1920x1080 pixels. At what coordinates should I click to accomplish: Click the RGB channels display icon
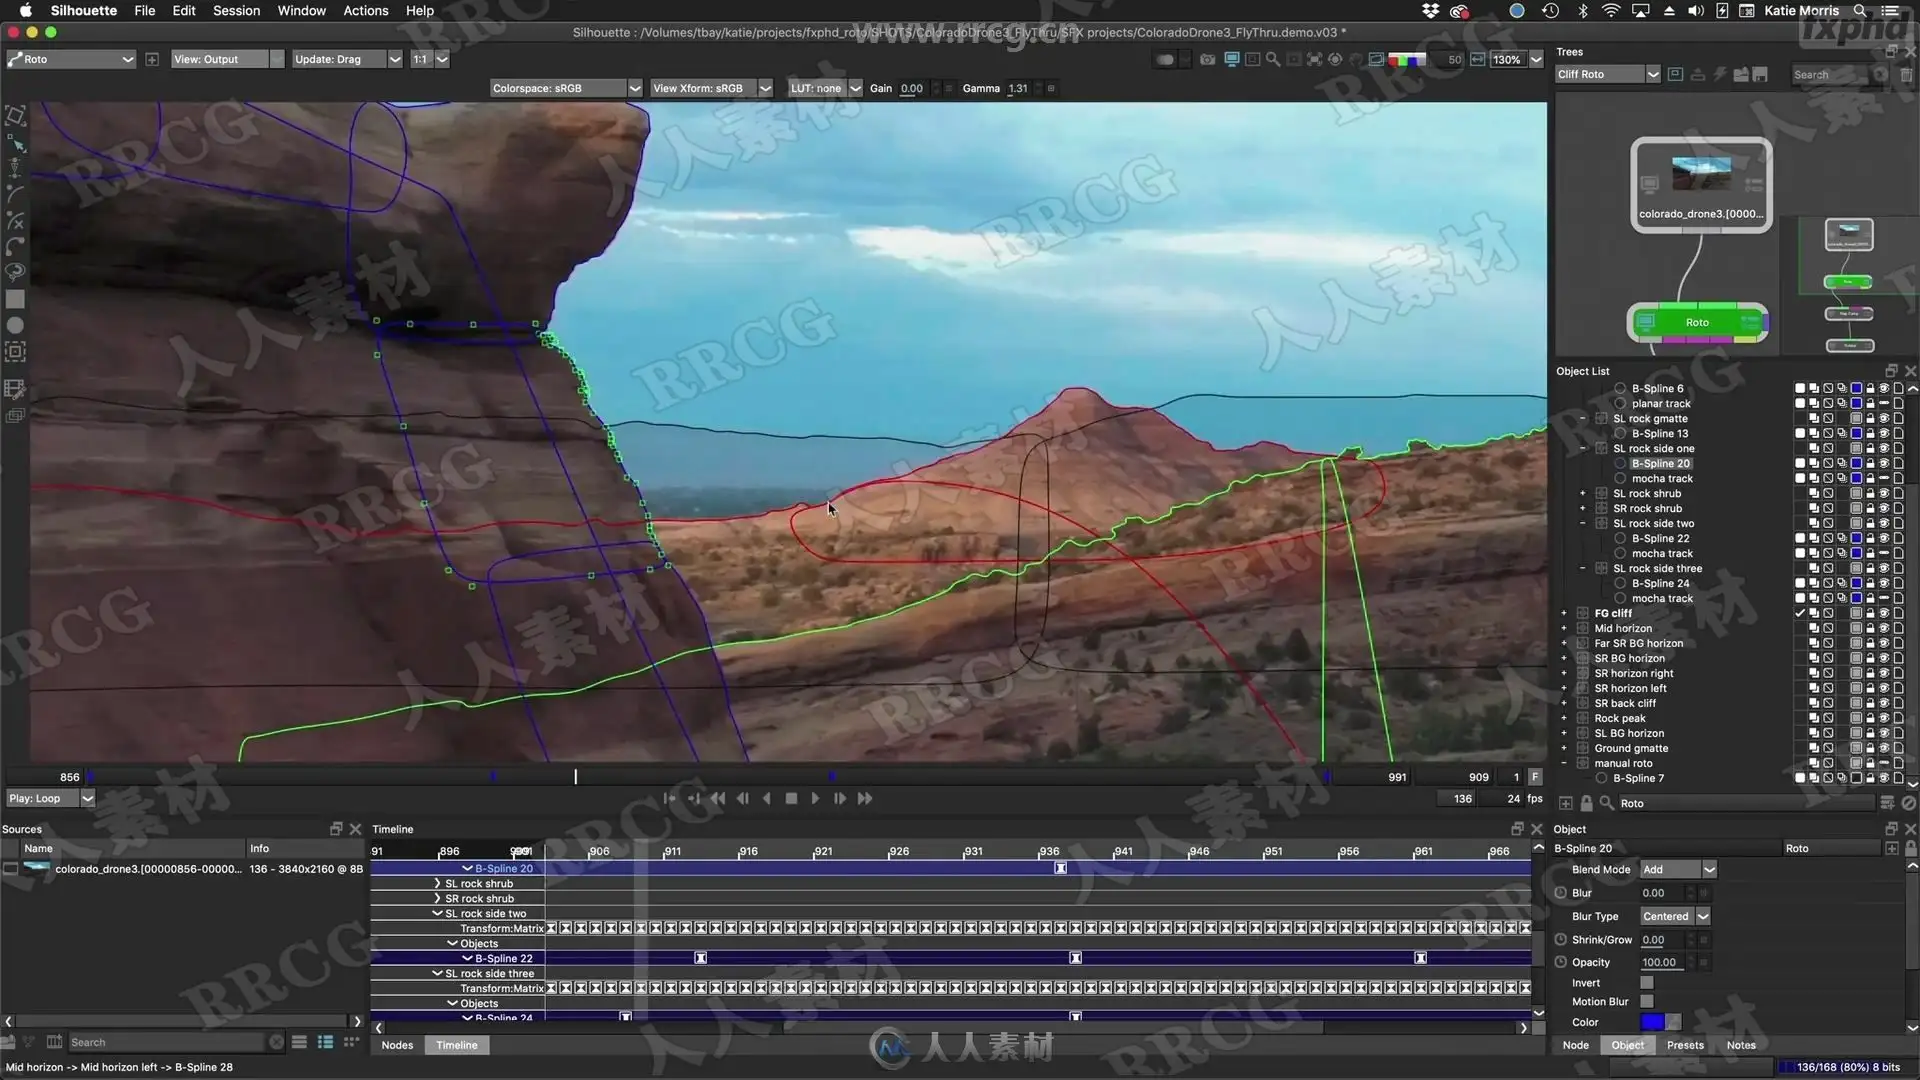(1407, 59)
